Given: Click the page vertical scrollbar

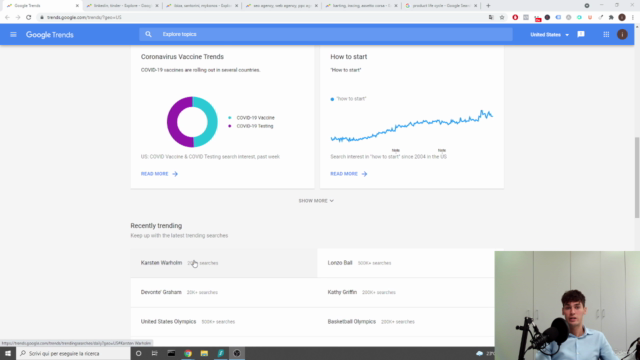Looking at the screenshot, I should (x=637, y=178).
